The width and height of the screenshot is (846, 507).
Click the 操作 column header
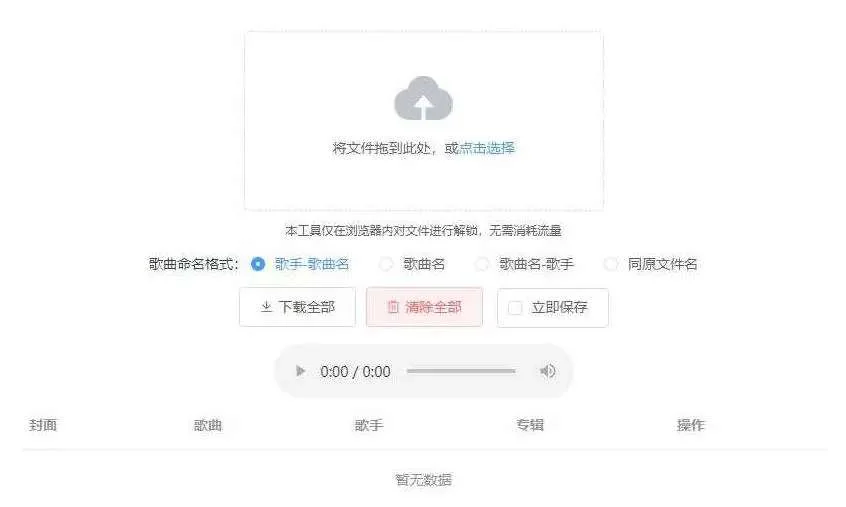click(691, 425)
